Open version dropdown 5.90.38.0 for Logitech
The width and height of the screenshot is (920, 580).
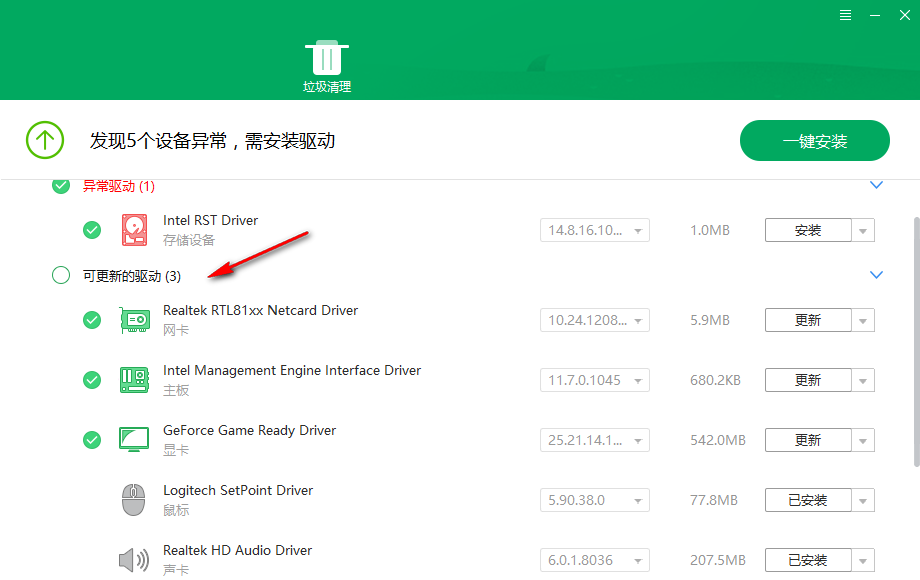tap(595, 500)
